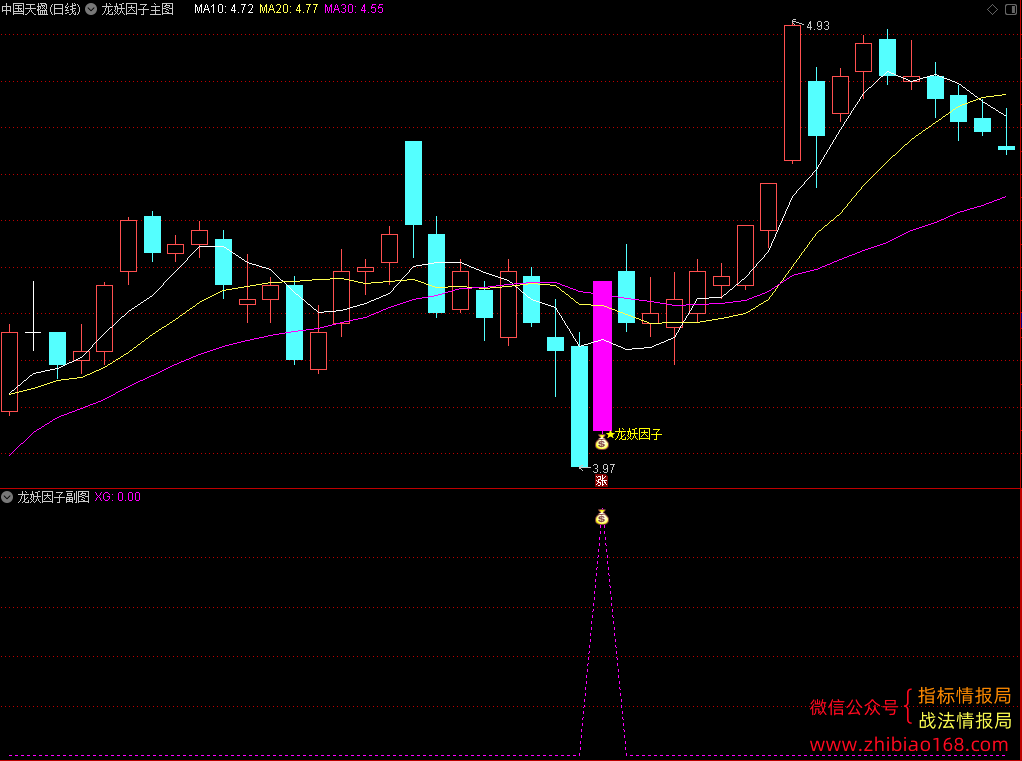
Task: Click the MA20: 4.77 value label
Action: tap(289, 9)
